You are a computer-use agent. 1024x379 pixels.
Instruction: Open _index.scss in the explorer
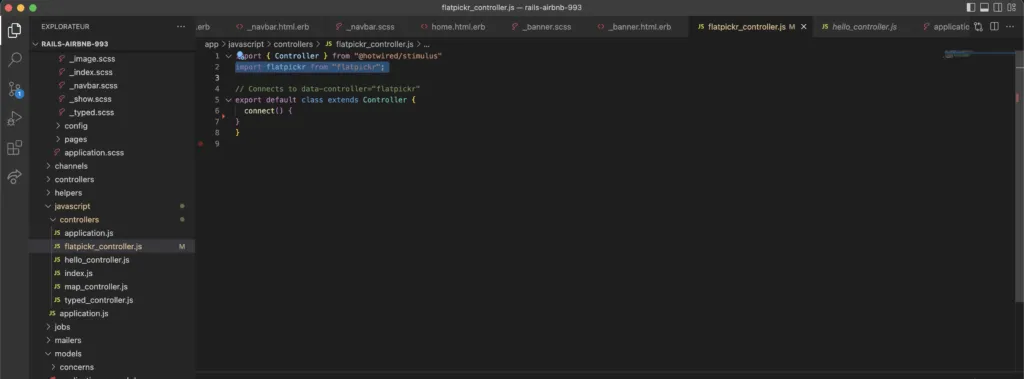[91, 72]
